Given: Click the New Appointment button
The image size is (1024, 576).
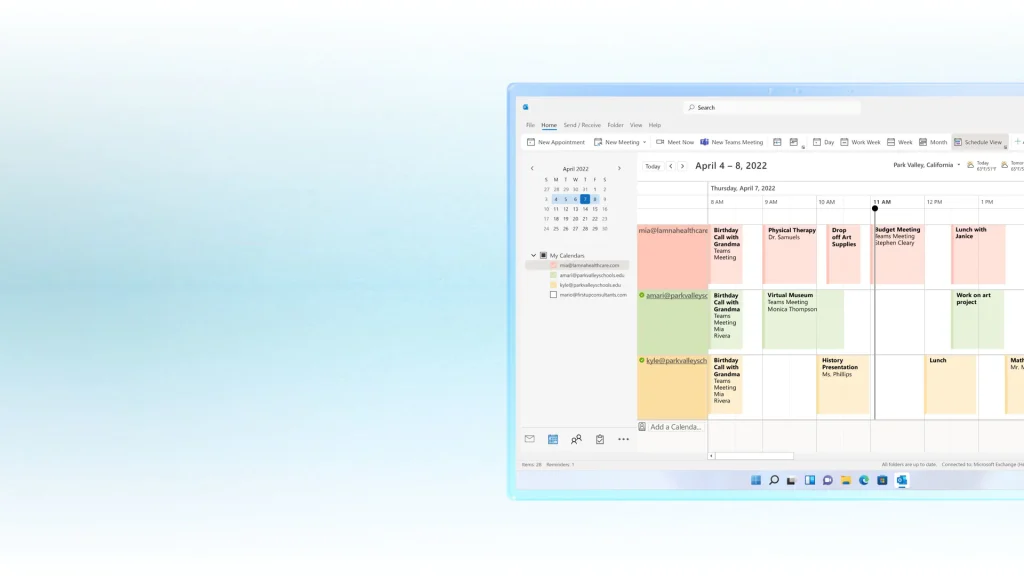Looking at the screenshot, I should [x=556, y=142].
